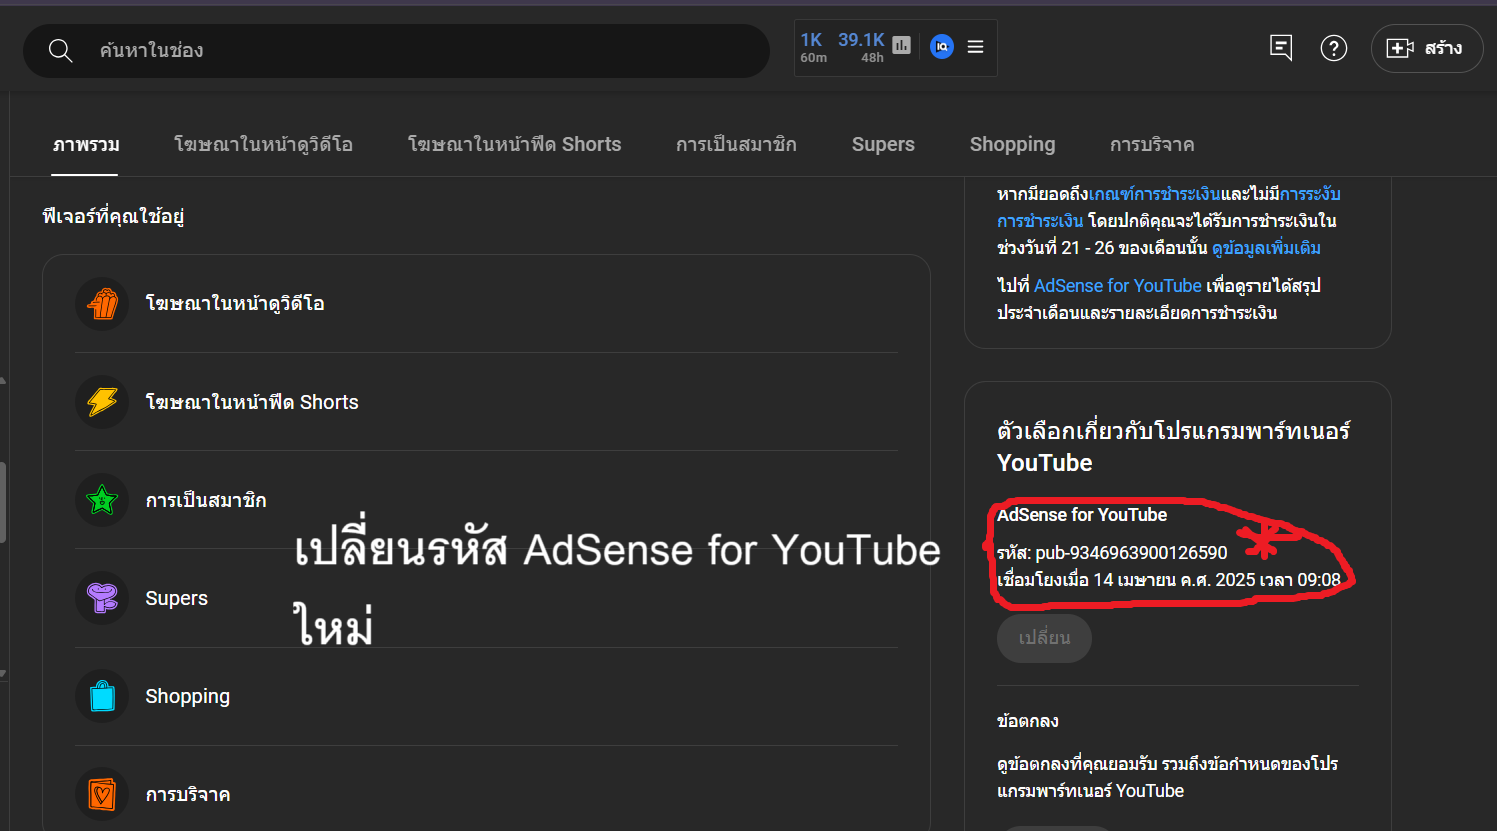Screen dimensions: 1497x831
Task: Open the vidIQ hamburger menu
Action: coord(976,46)
